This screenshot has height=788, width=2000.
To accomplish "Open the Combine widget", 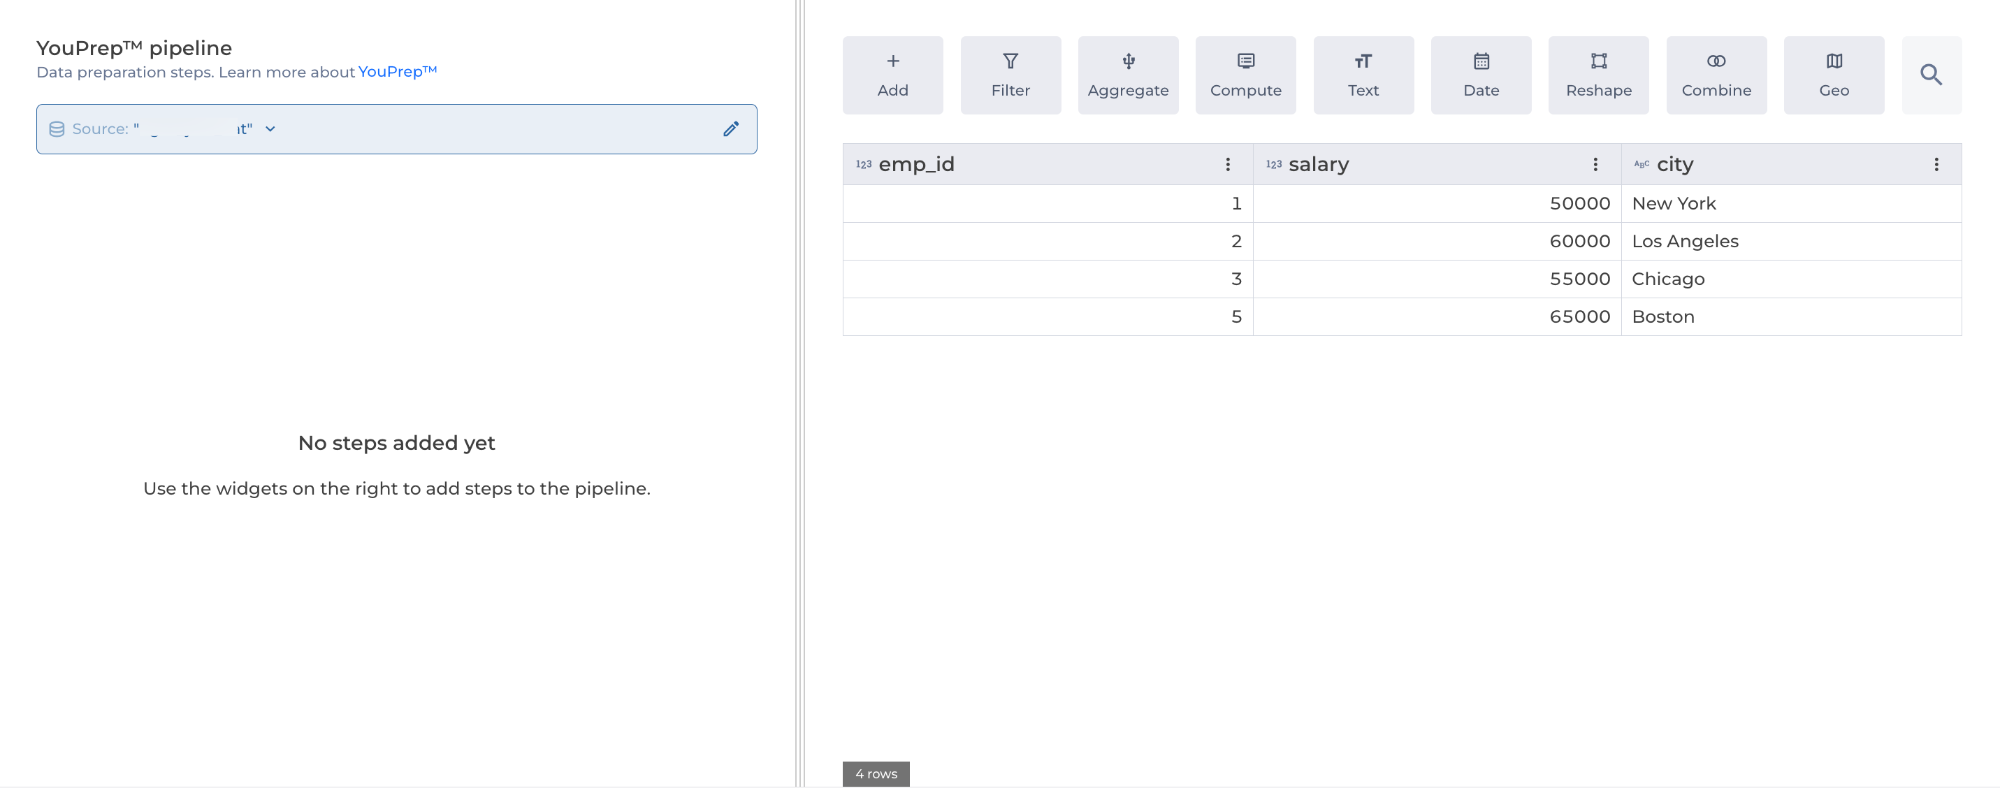I will click(x=1716, y=75).
